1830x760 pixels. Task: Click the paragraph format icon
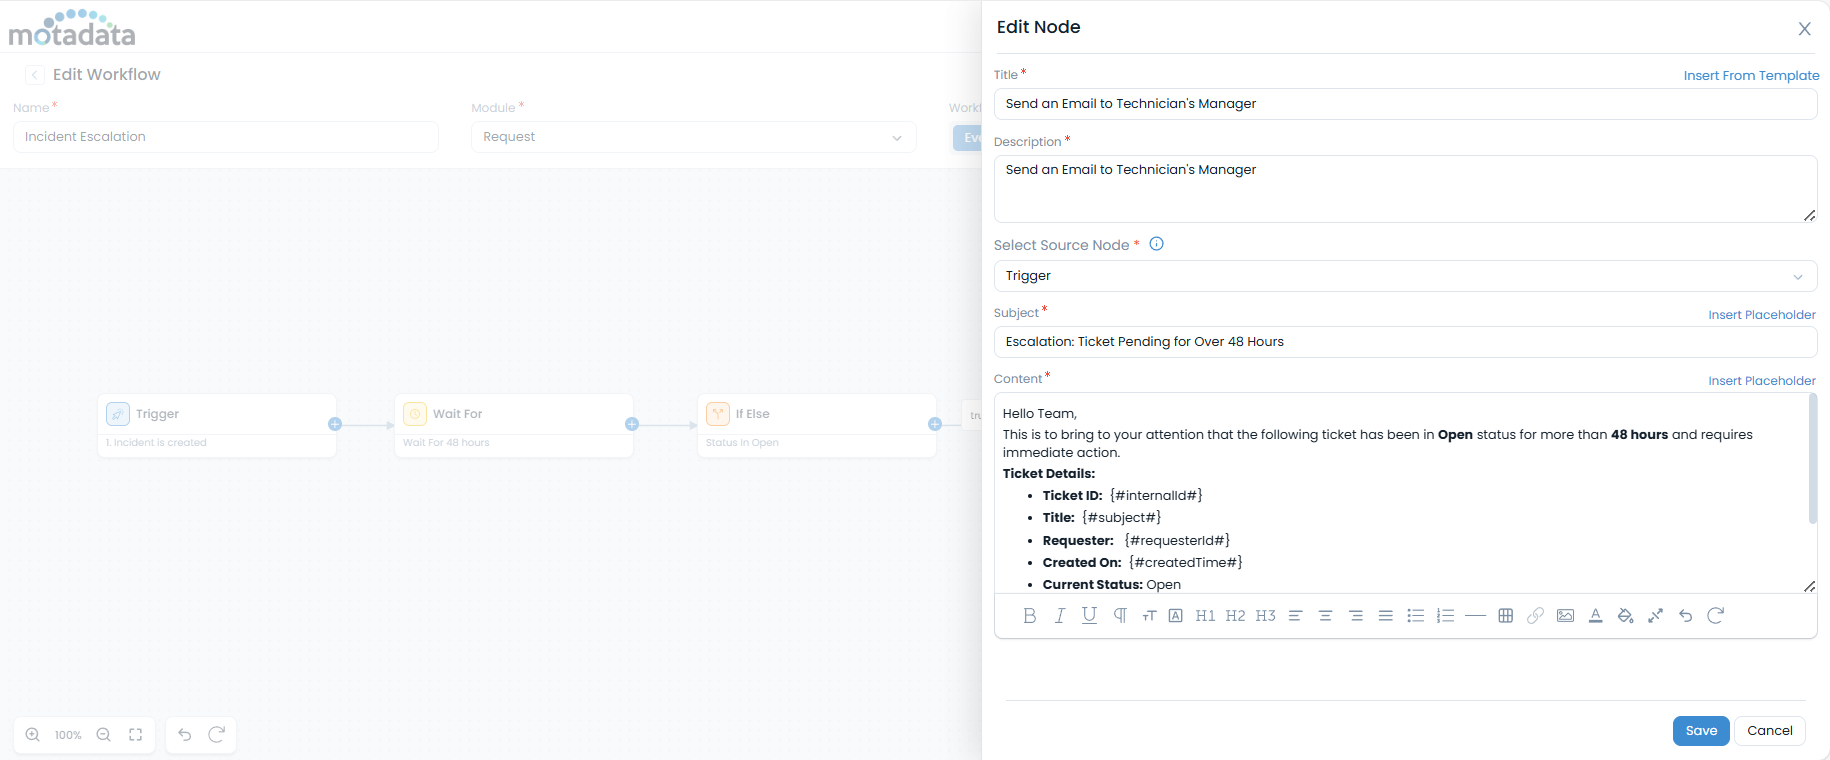tap(1120, 616)
